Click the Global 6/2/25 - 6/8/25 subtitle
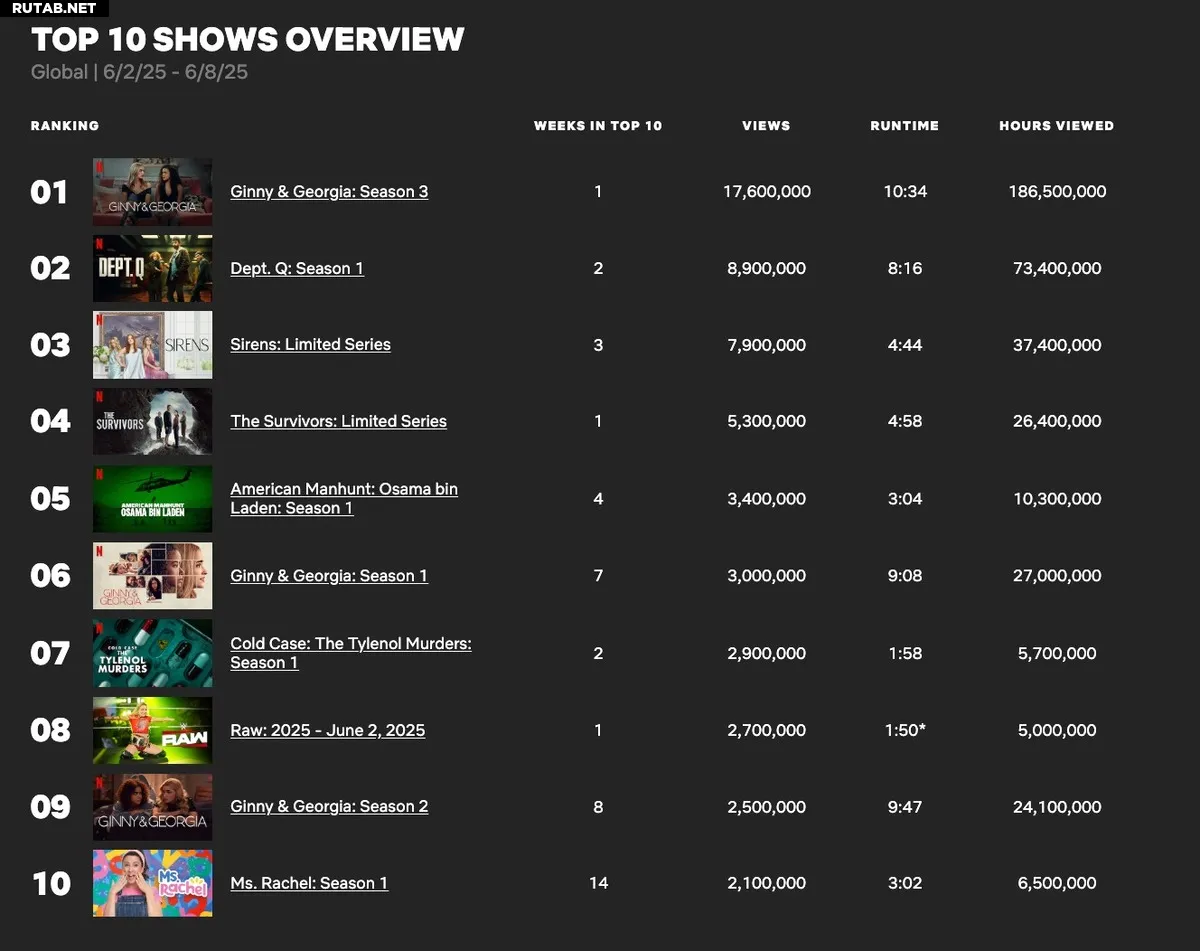 139,72
